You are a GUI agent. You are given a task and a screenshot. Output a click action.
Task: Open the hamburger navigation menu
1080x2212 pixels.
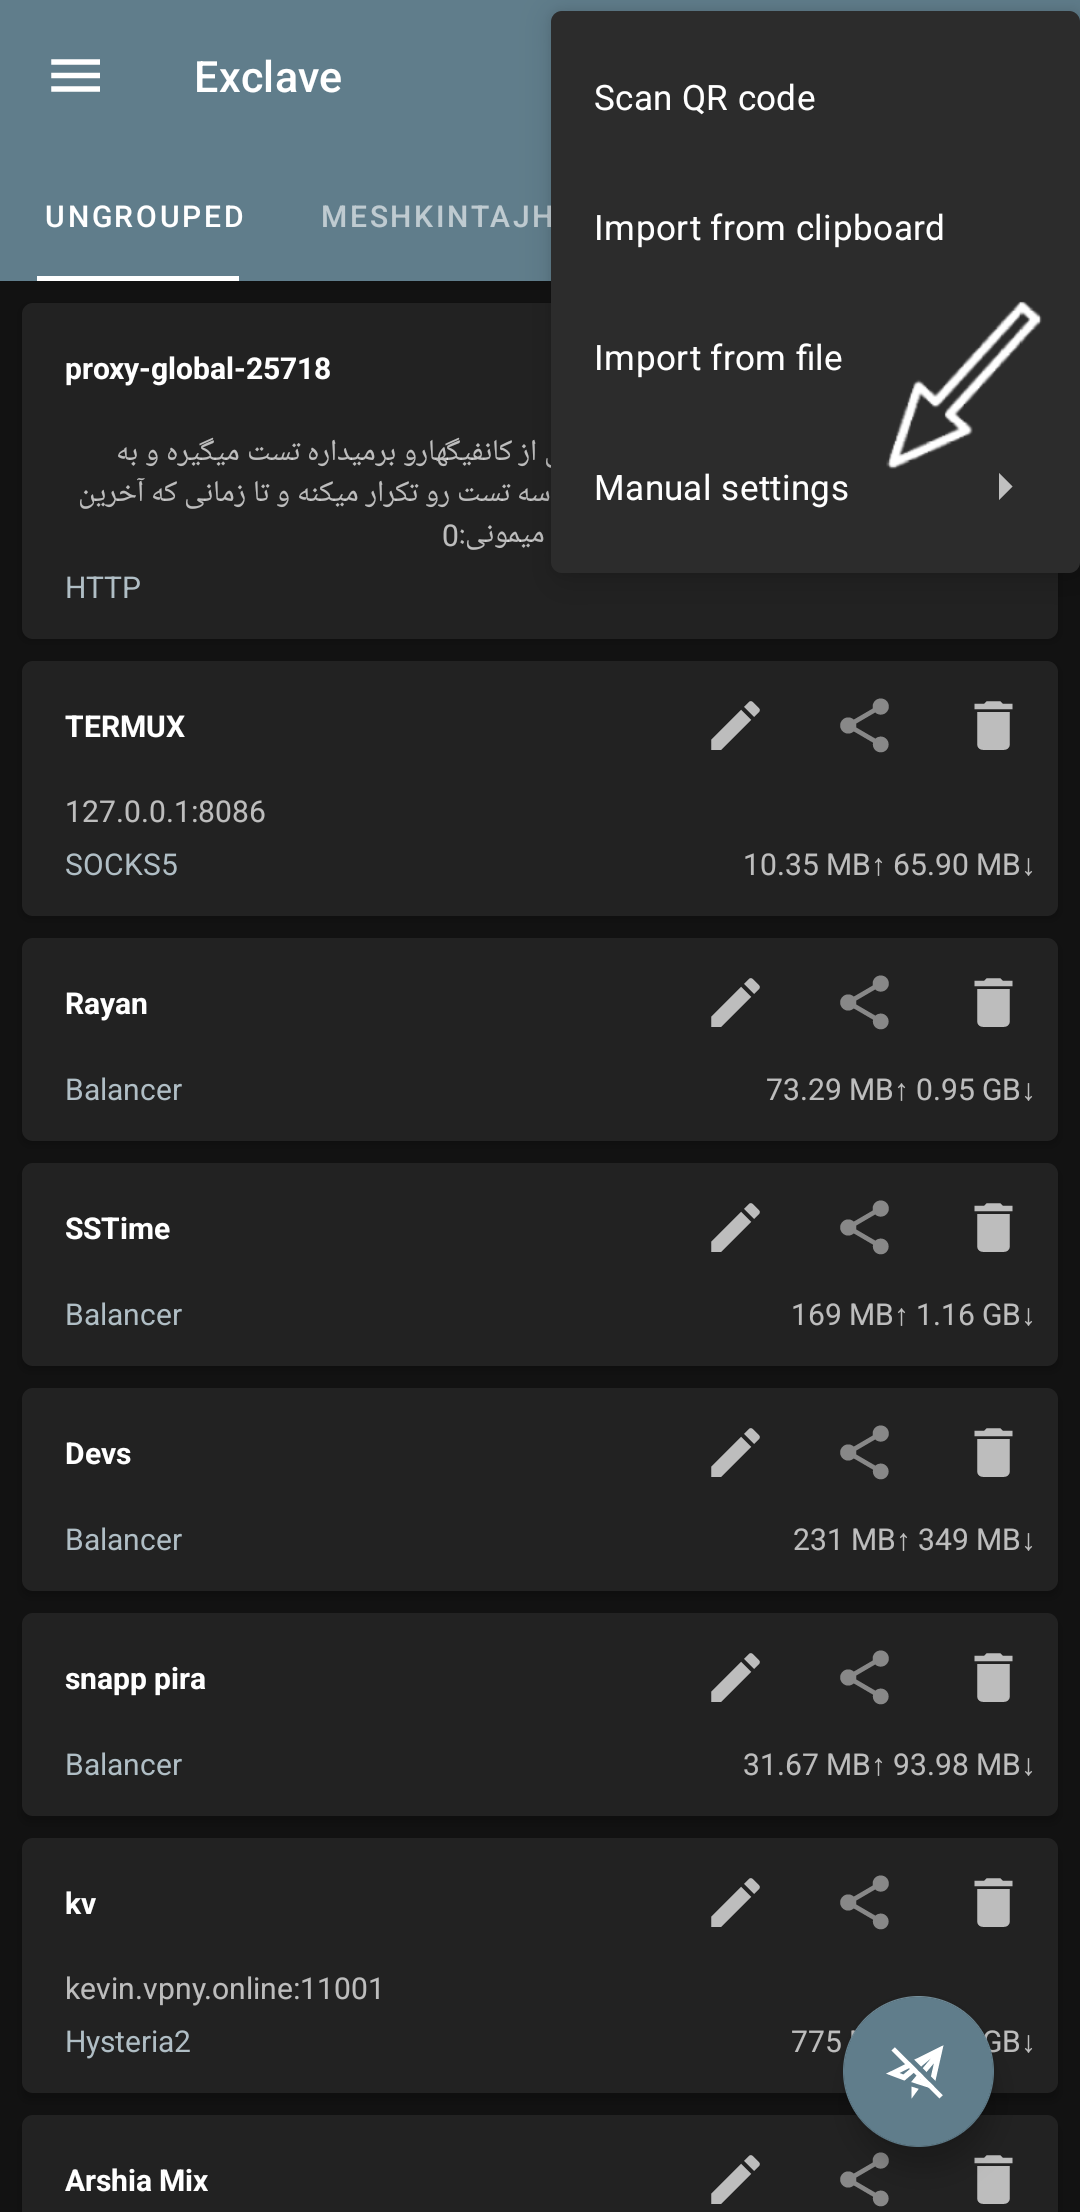[x=76, y=76]
